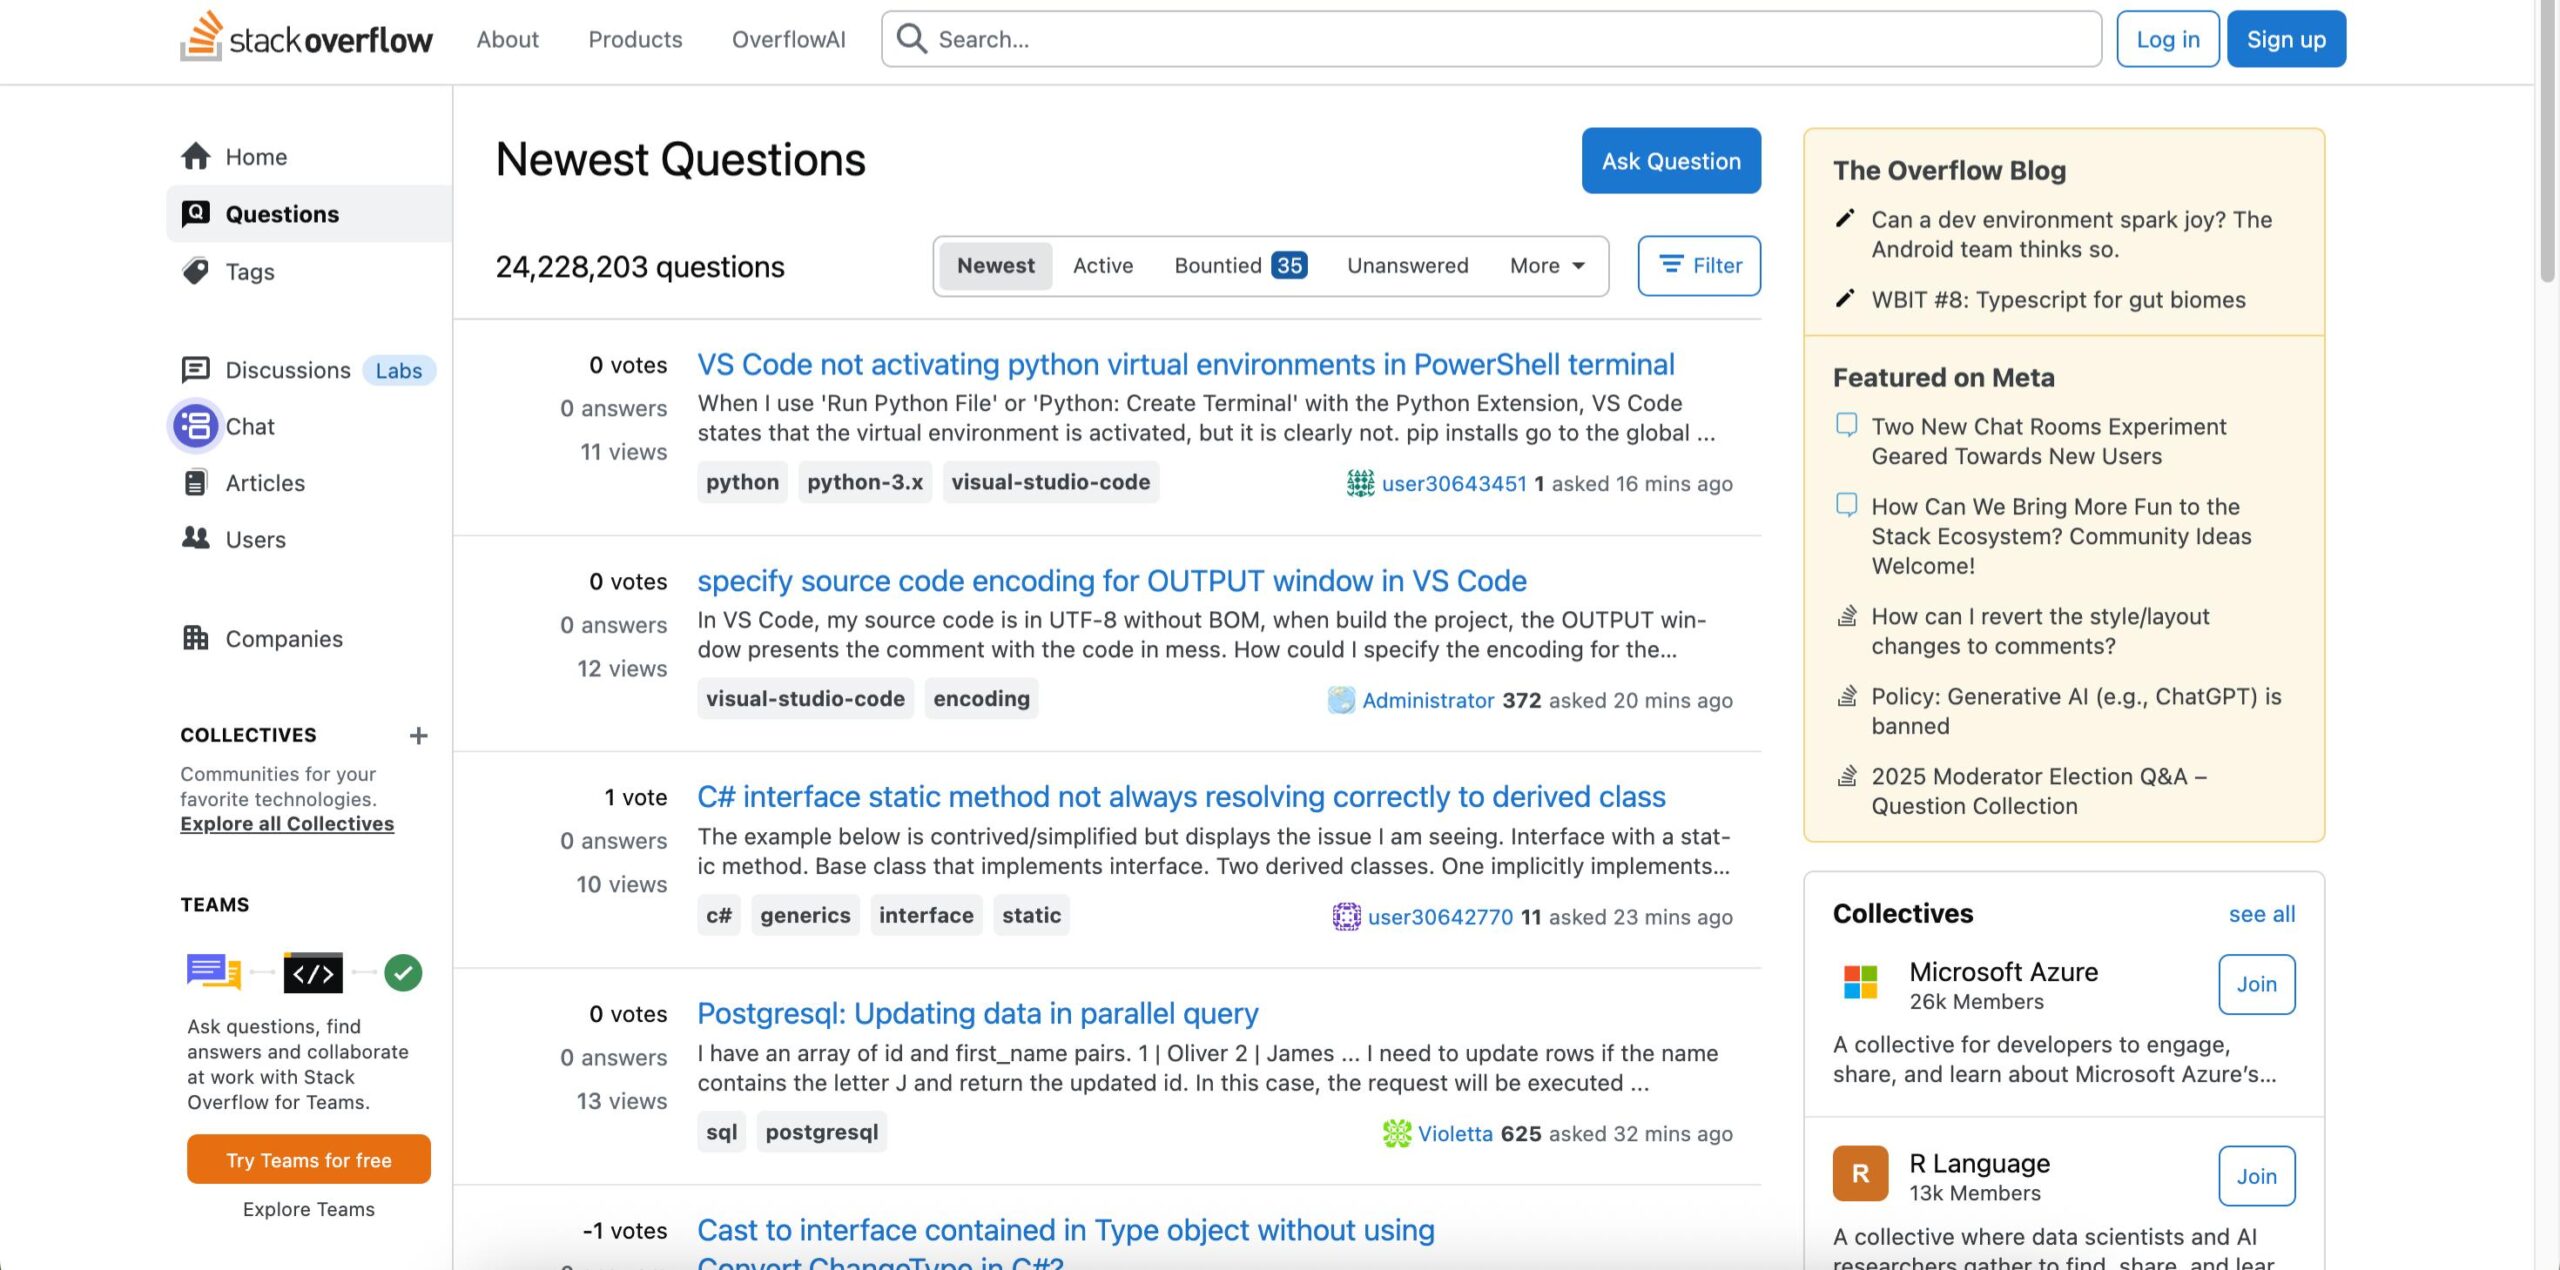Click the Log in button
Image resolution: width=2560 pixels, height=1270 pixels.
[x=2168, y=39]
